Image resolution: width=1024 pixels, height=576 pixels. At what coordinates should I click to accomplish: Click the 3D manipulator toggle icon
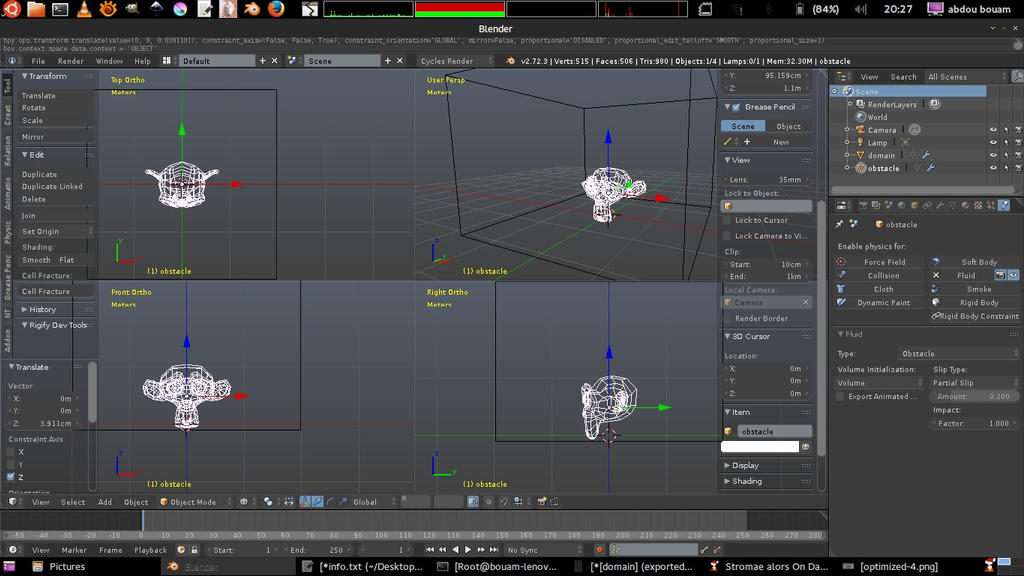pos(305,502)
